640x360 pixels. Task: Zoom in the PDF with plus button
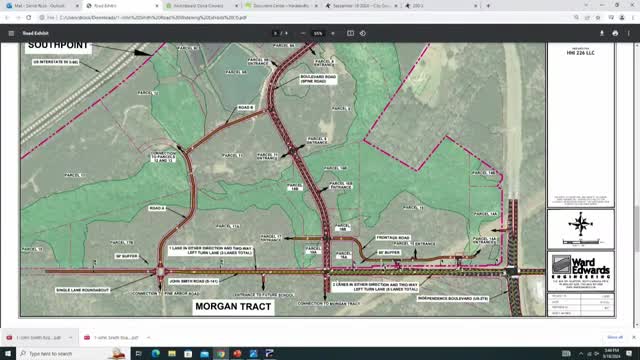(x=333, y=33)
